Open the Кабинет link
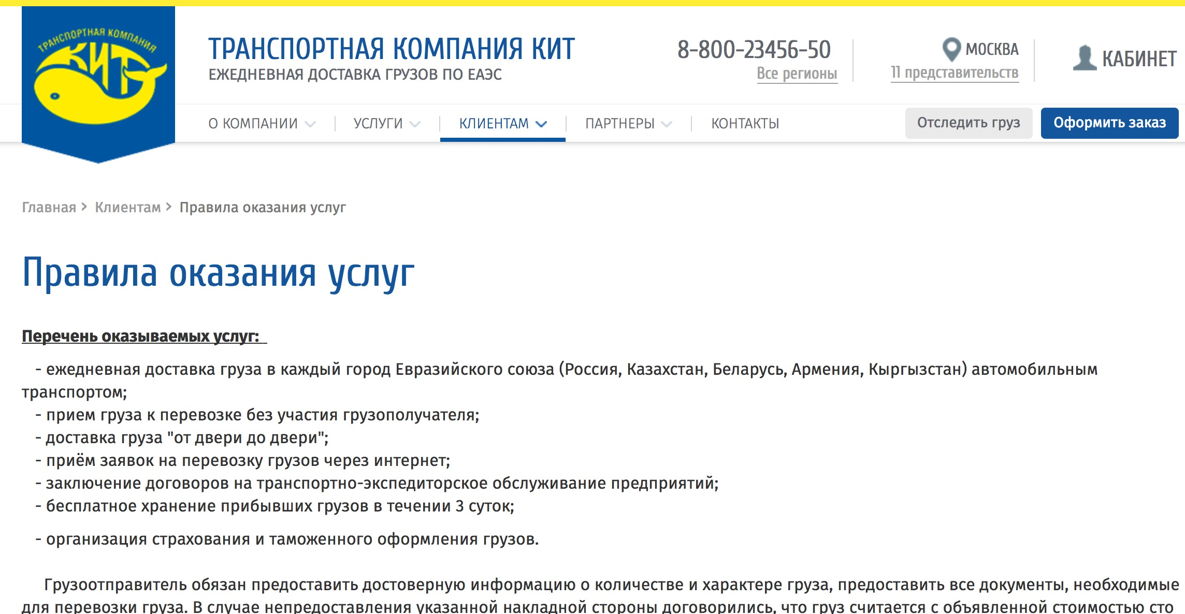This screenshot has height=614, width=1185. click(1139, 59)
